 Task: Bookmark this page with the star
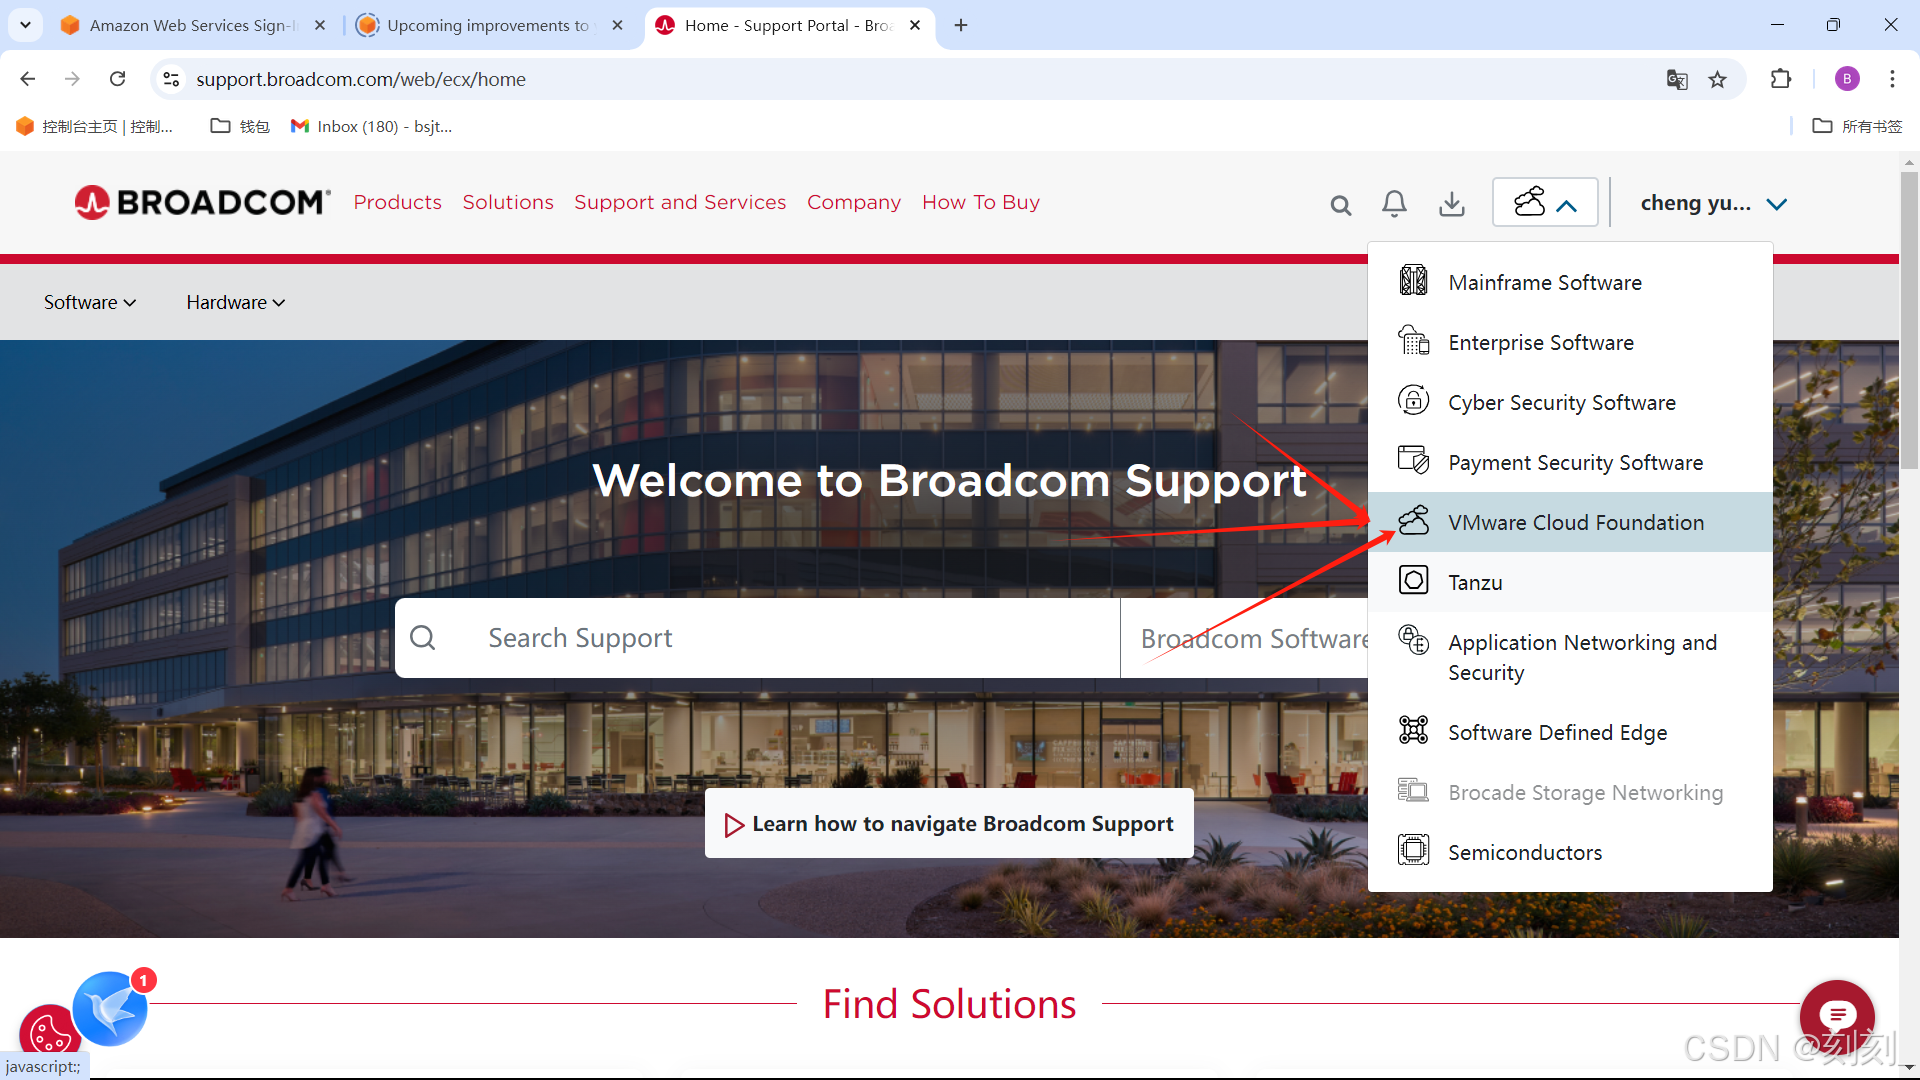coord(1717,79)
